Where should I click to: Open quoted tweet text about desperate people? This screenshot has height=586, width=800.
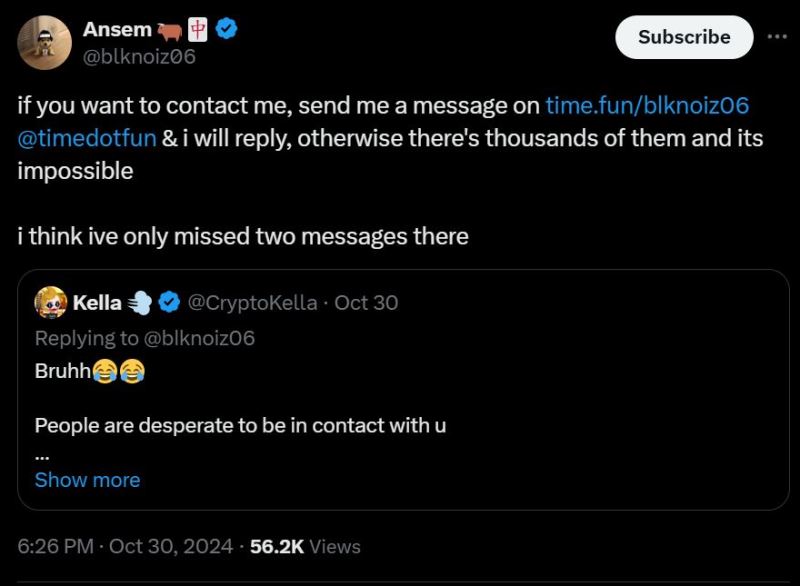click(240, 425)
